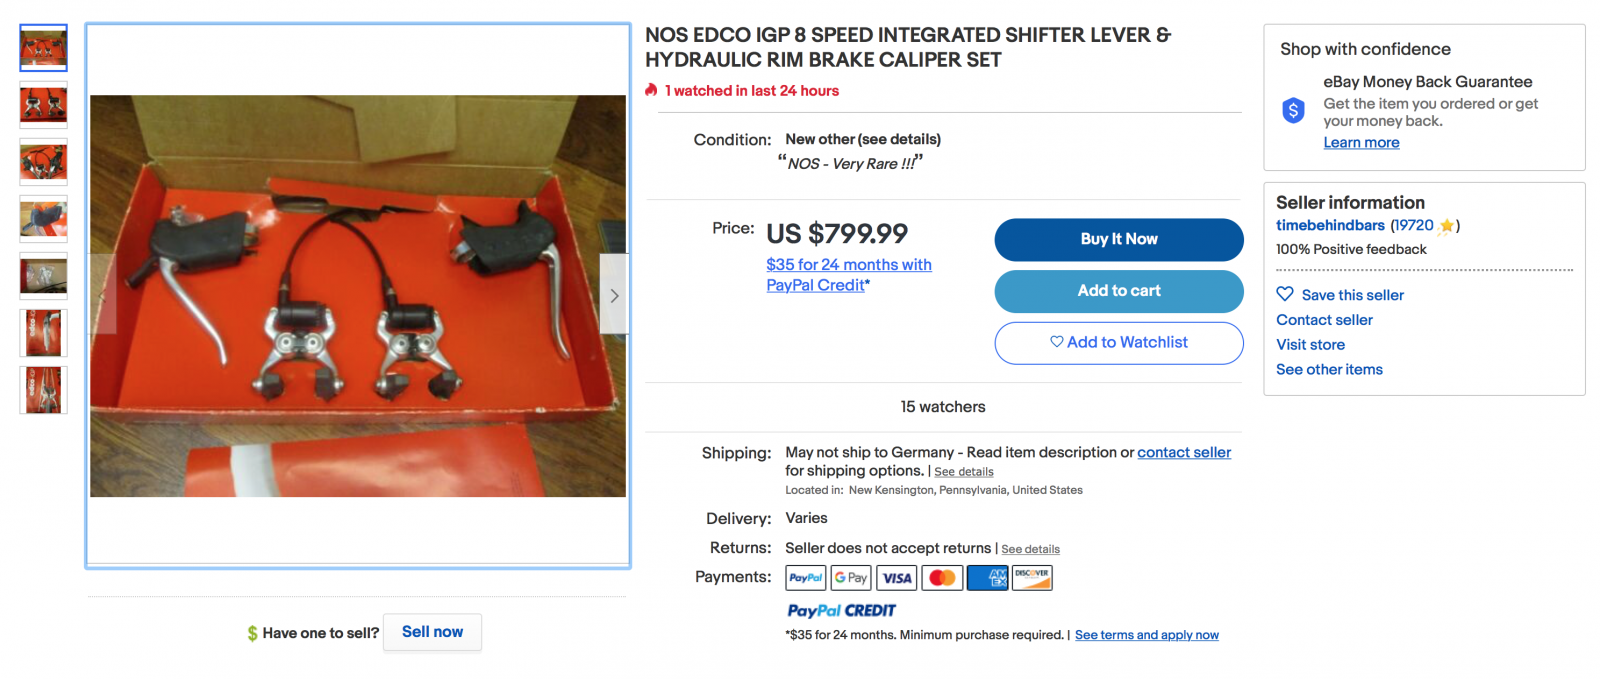The height and width of the screenshot is (679, 1600).
Task: Select the first product thumbnail
Action: click(x=44, y=48)
